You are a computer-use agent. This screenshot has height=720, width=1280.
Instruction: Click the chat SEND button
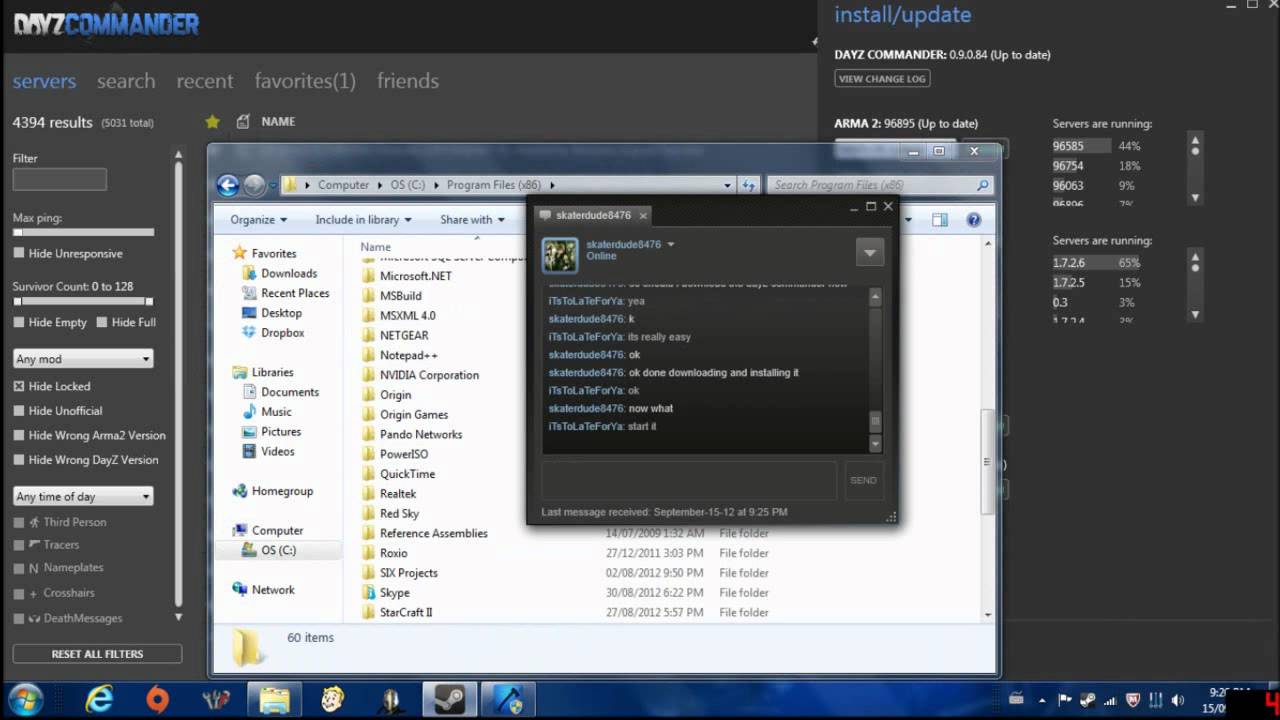[x=863, y=480]
